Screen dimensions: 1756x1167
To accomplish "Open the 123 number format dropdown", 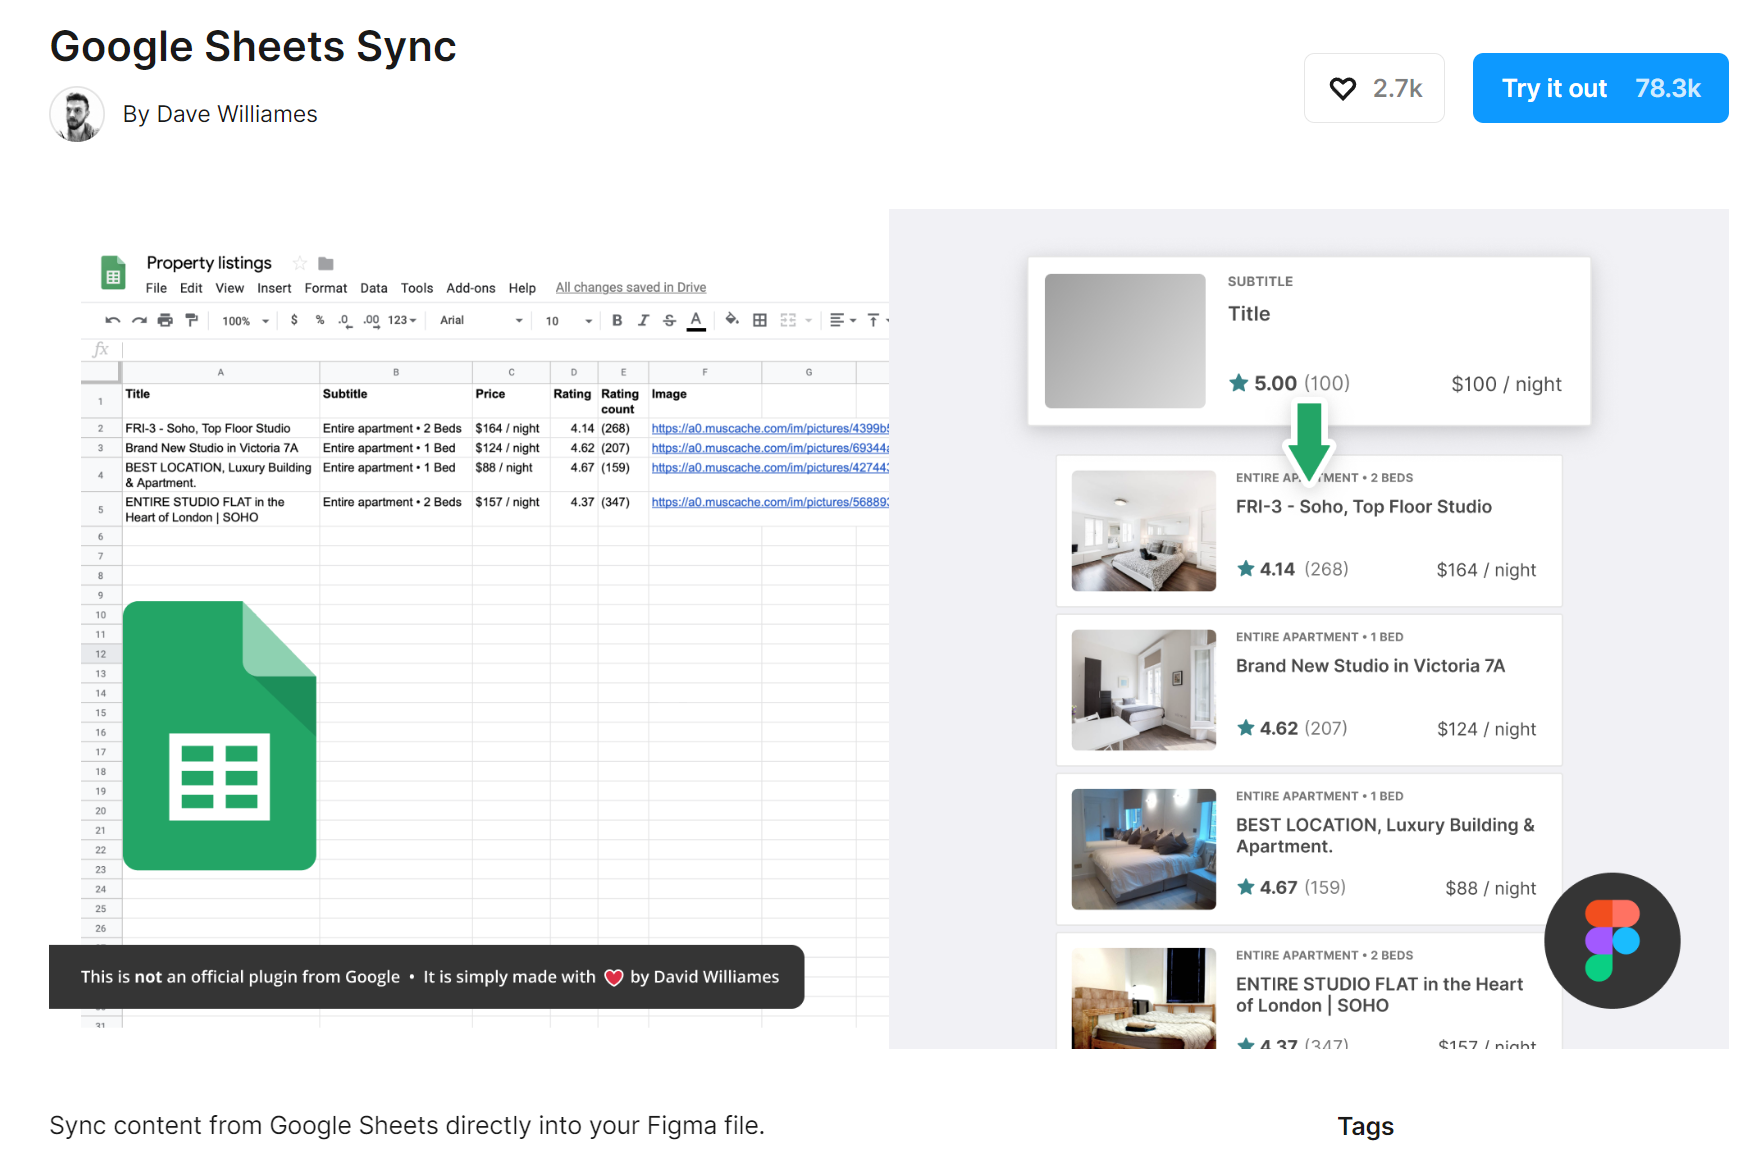I will [402, 320].
